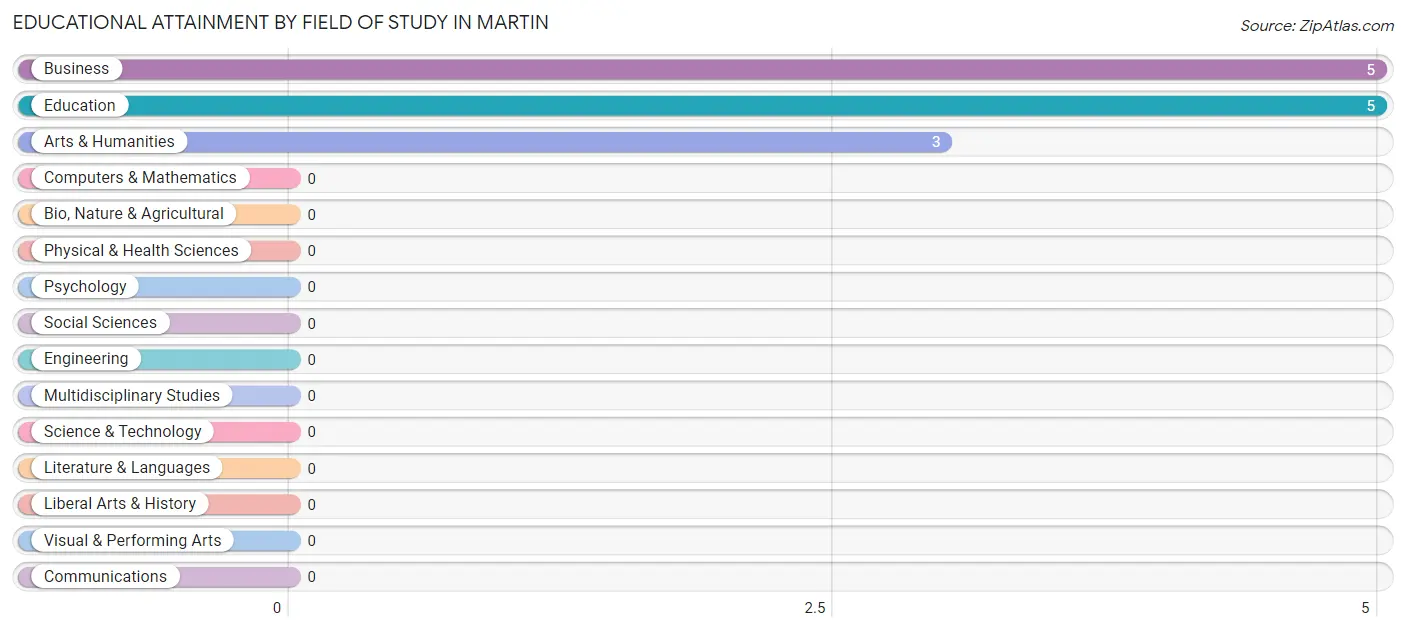Viewport: 1406px width, 631px height.
Task: Click value 0 beside Psychology bar
Action: pyautogui.click(x=312, y=287)
